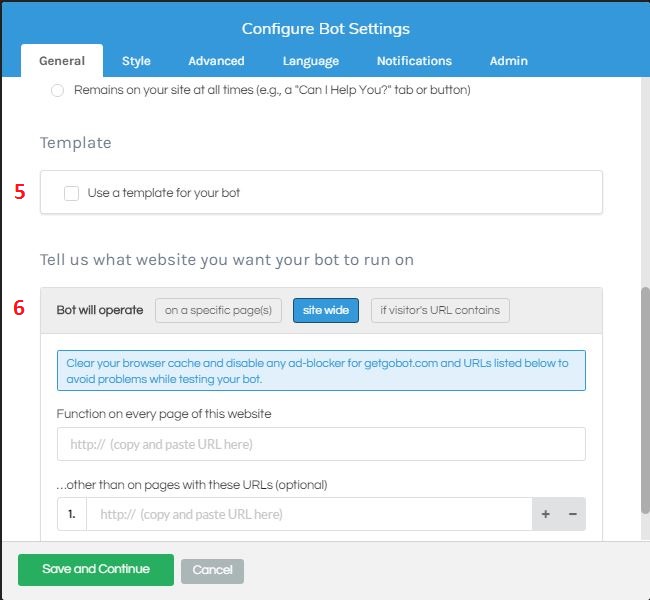650x600 pixels.
Task: Open the Advanced tab
Action: 216,61
